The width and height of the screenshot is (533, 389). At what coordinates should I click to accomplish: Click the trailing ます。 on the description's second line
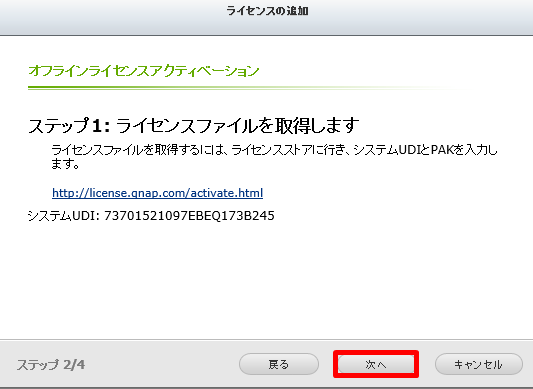point(65,164)
